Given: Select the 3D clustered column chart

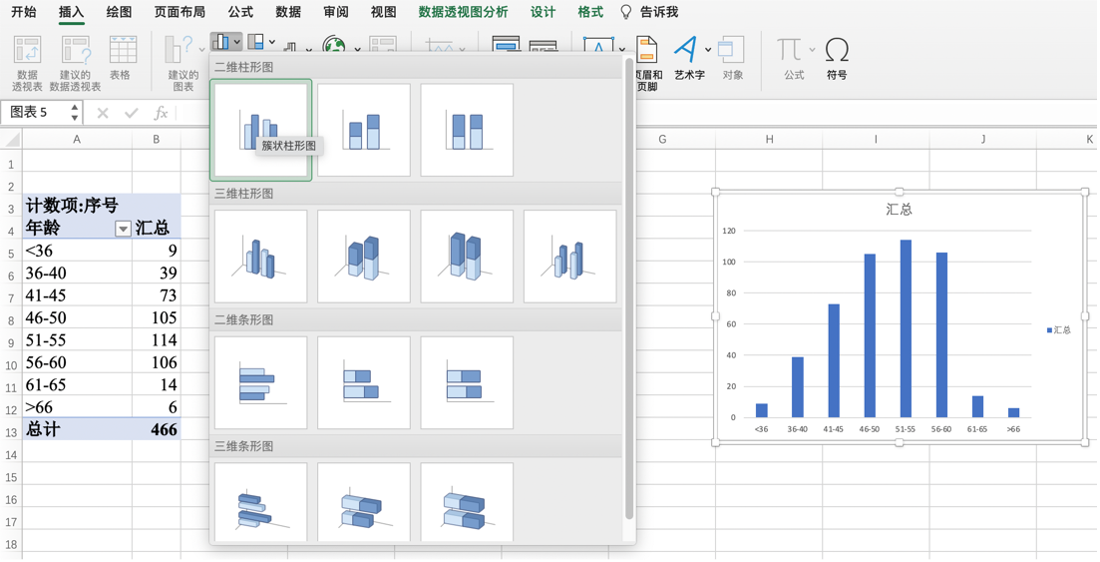Looking at the screenshot, I should (x=261, y=257).
